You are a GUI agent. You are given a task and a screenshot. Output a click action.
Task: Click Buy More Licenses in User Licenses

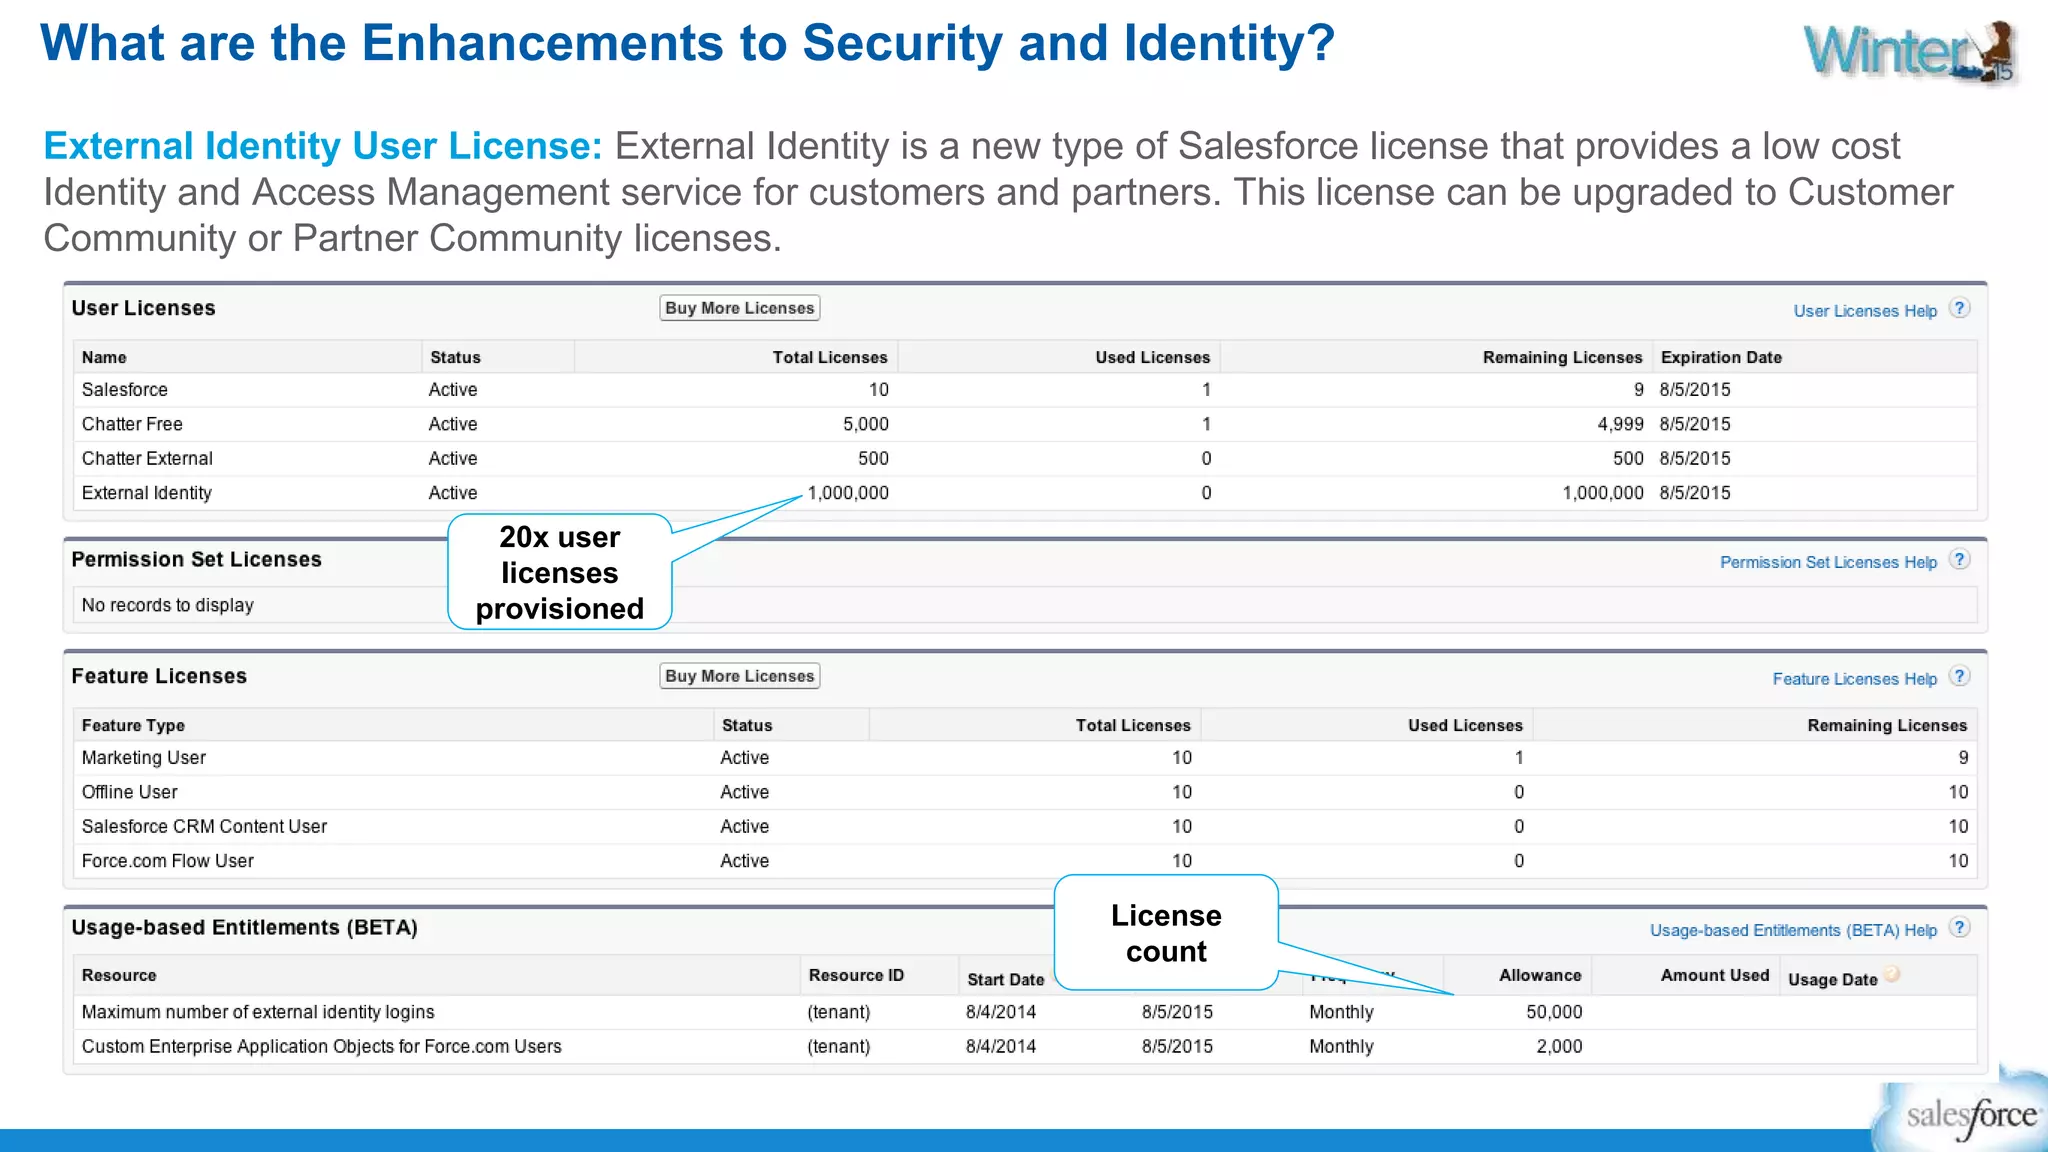coord(740,308)
